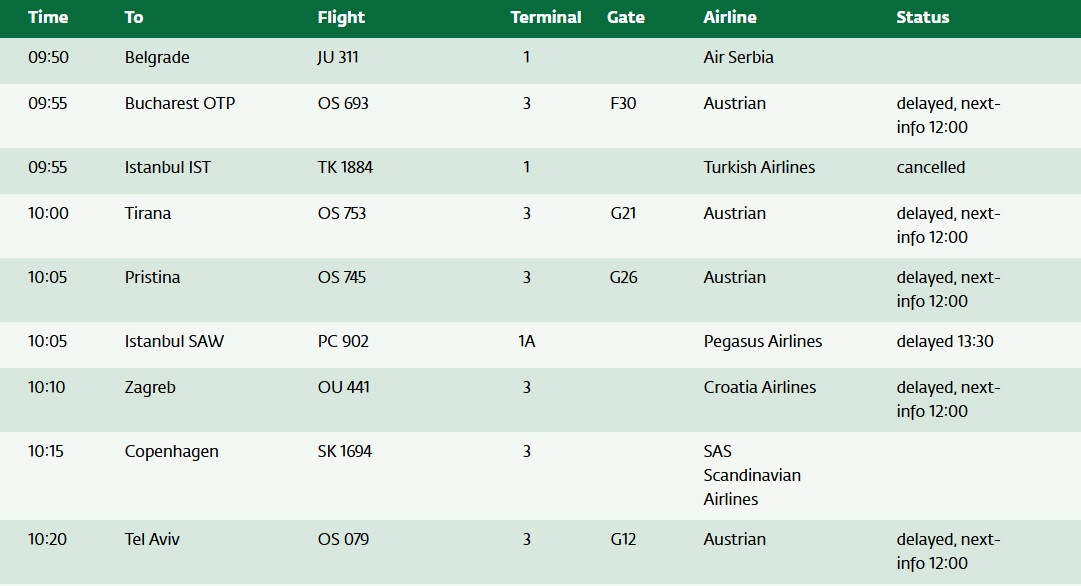Click the Status column header

point(922,17)
